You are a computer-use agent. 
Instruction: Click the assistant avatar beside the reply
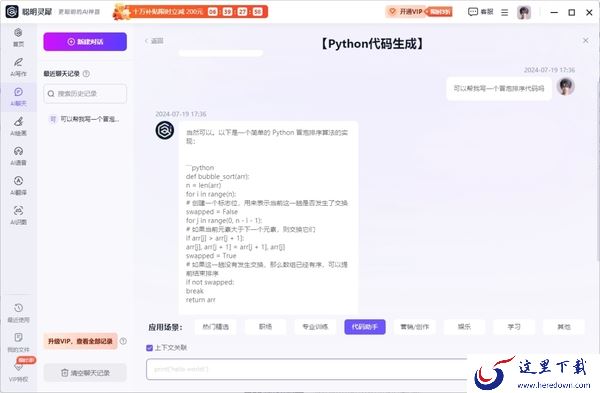click(x=165, y=130)
